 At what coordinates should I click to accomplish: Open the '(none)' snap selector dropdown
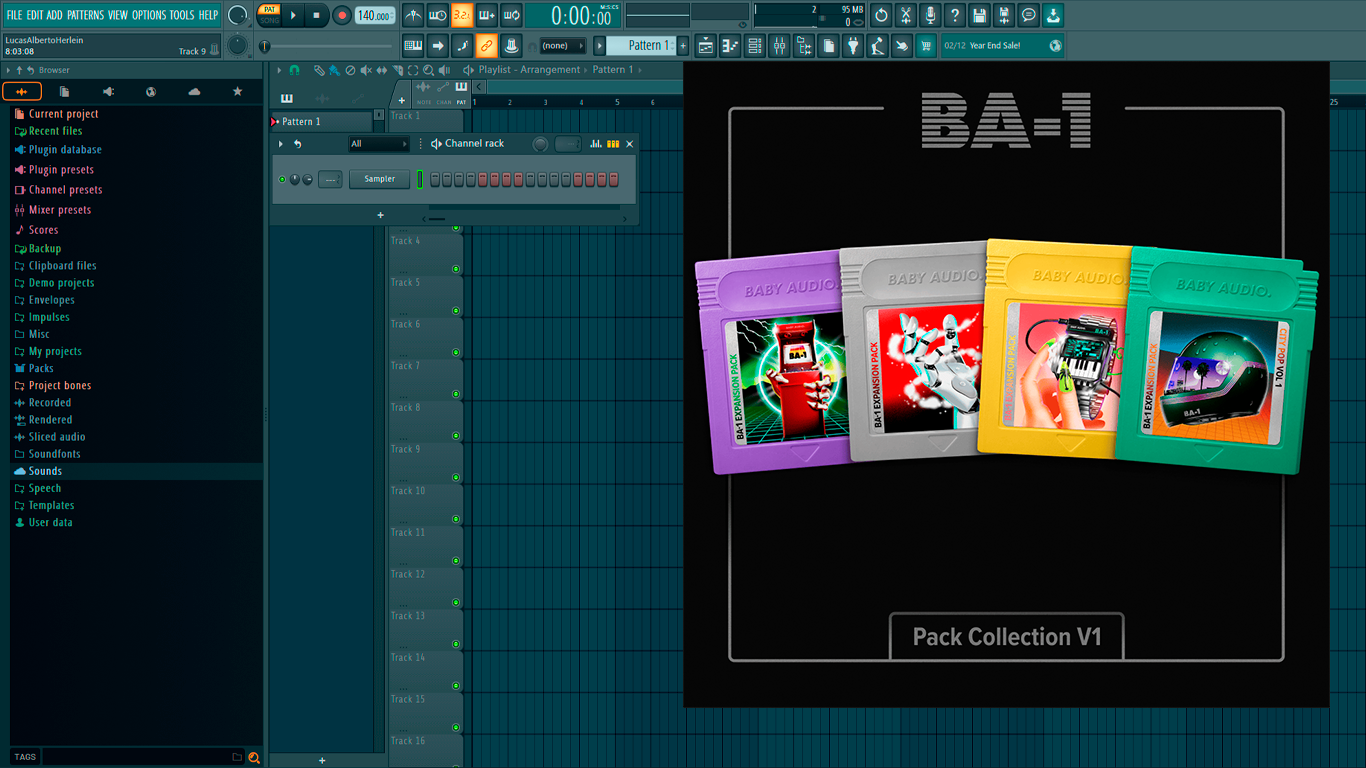click(x=562, y=45)
